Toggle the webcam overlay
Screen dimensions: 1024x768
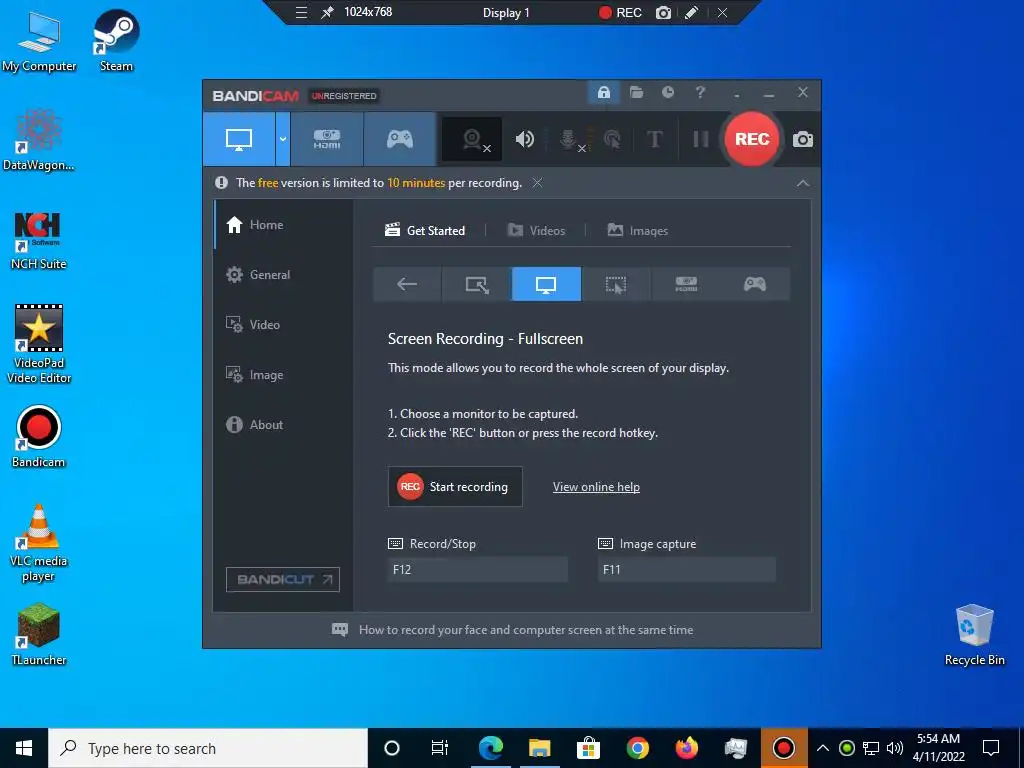point(472,139)
